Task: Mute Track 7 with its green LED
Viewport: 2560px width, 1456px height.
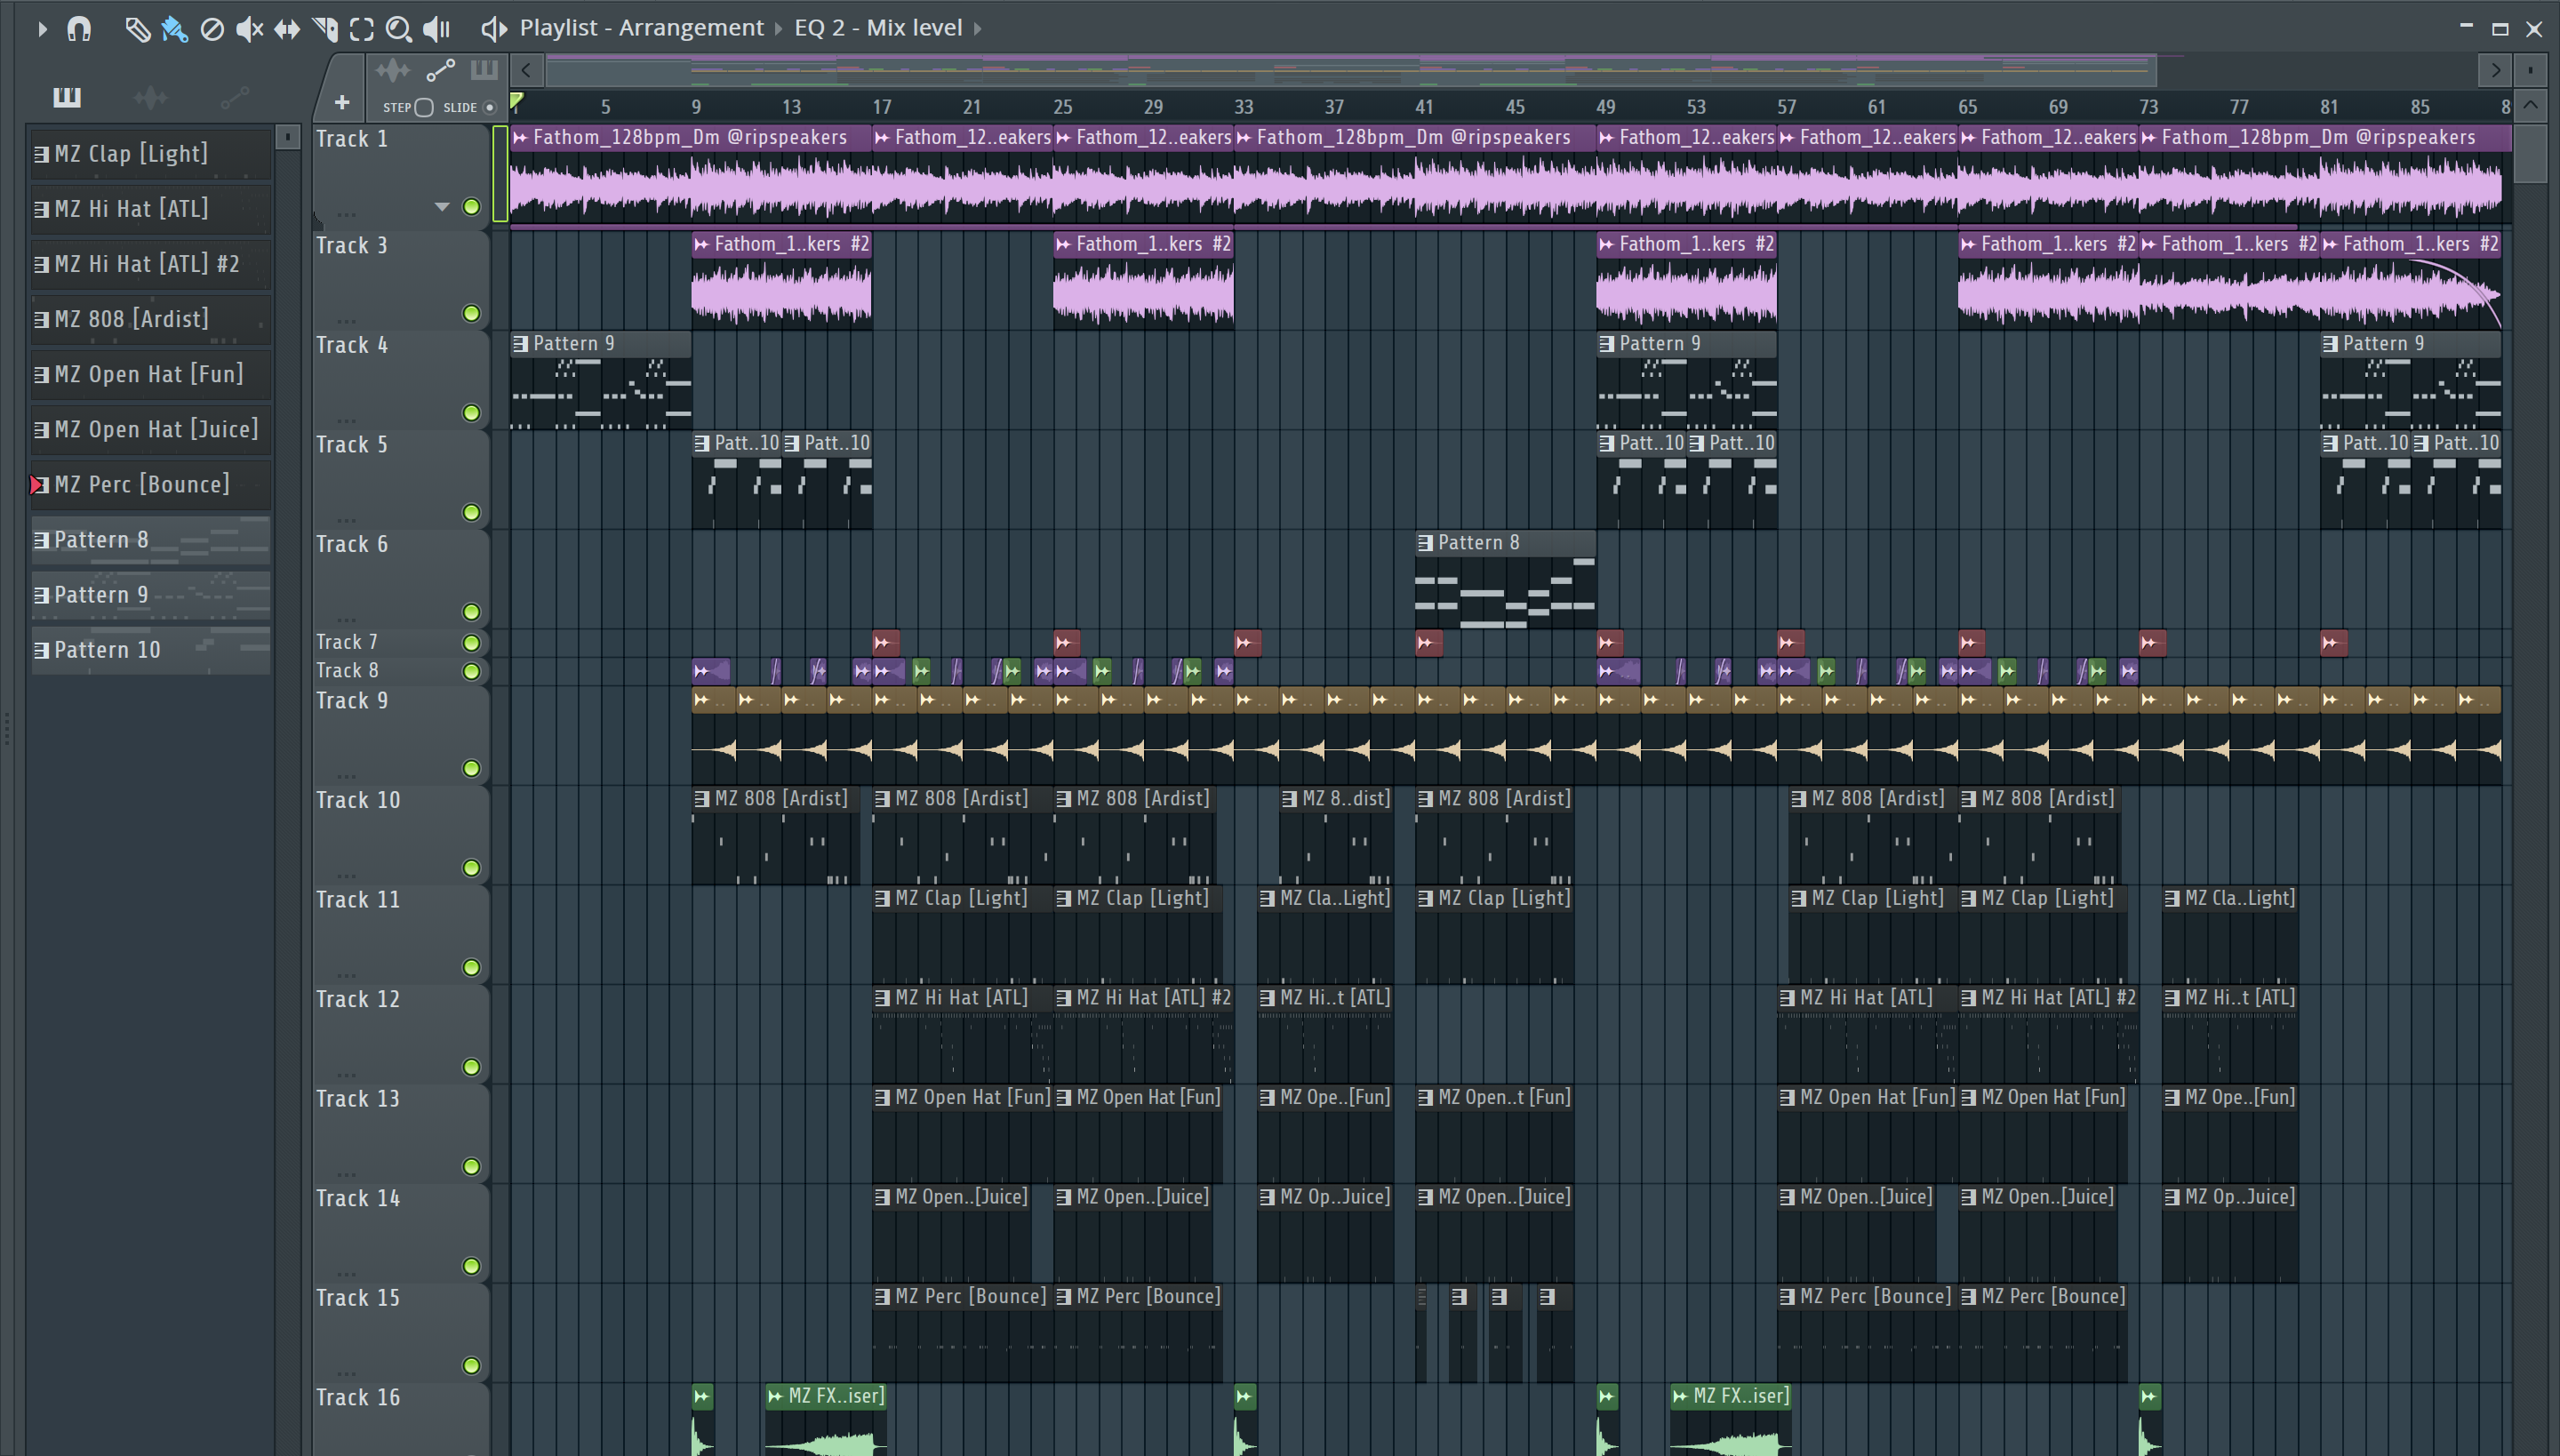Action: [x=472, y=642]
